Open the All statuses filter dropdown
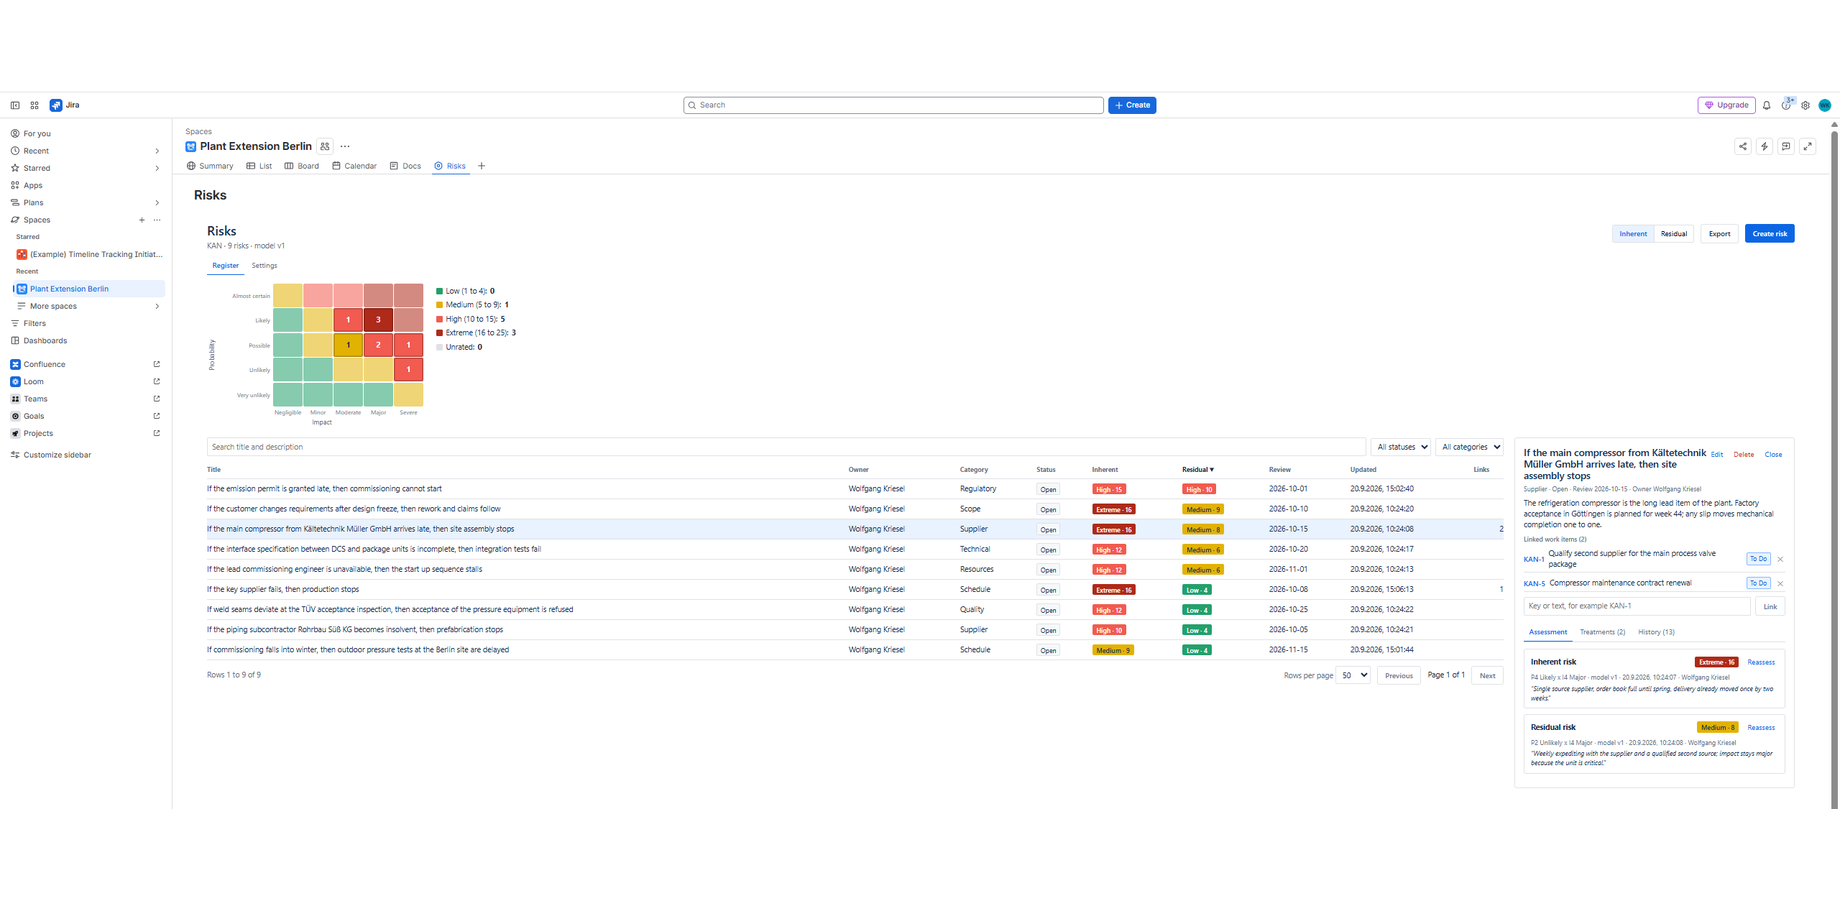 click(x=1401, y=447)
